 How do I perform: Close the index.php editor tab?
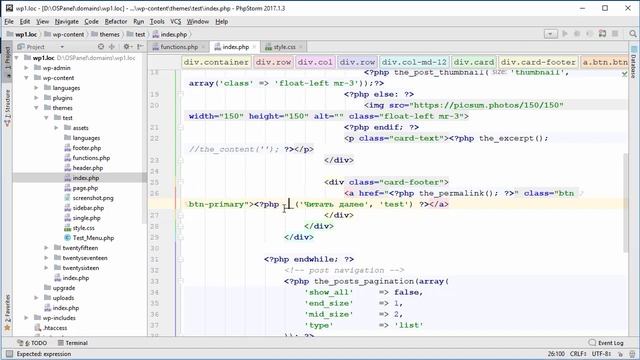[254, 47]
